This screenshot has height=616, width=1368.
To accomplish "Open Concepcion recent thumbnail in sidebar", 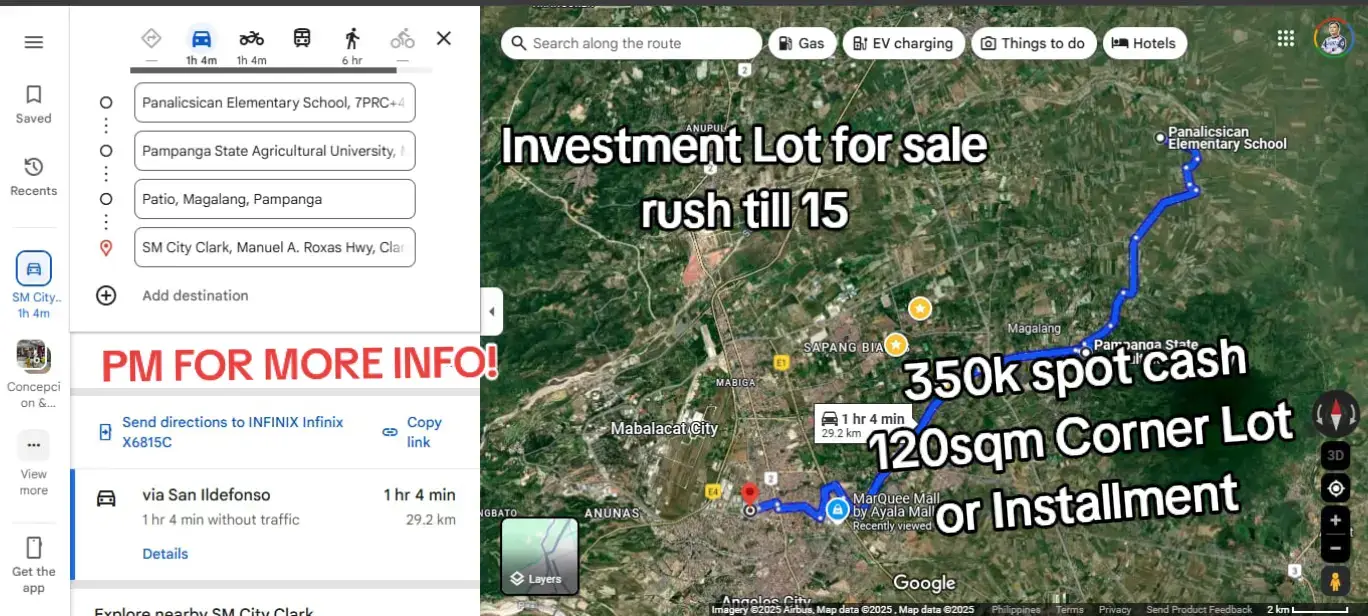I will pos(34,374).
